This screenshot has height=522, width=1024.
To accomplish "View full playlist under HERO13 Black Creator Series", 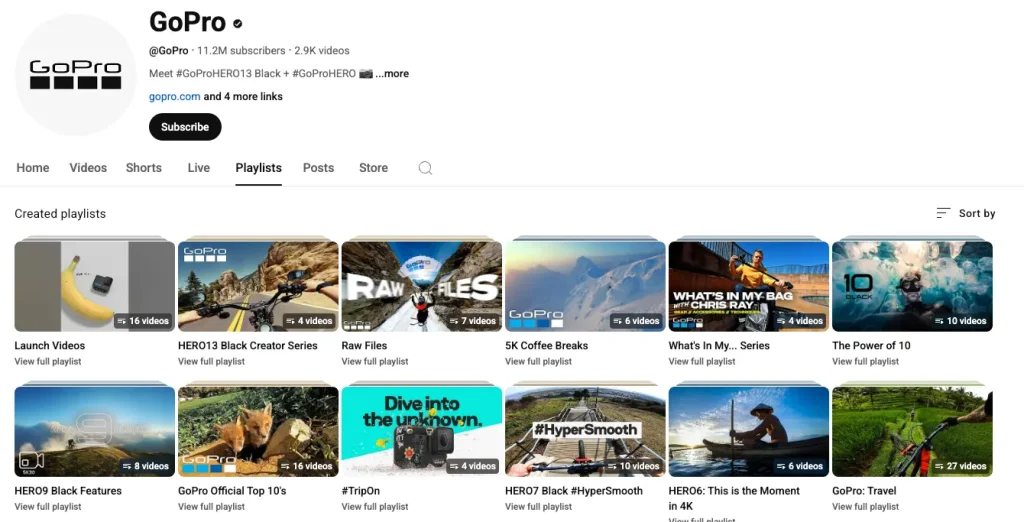I will tap(212, 361).
